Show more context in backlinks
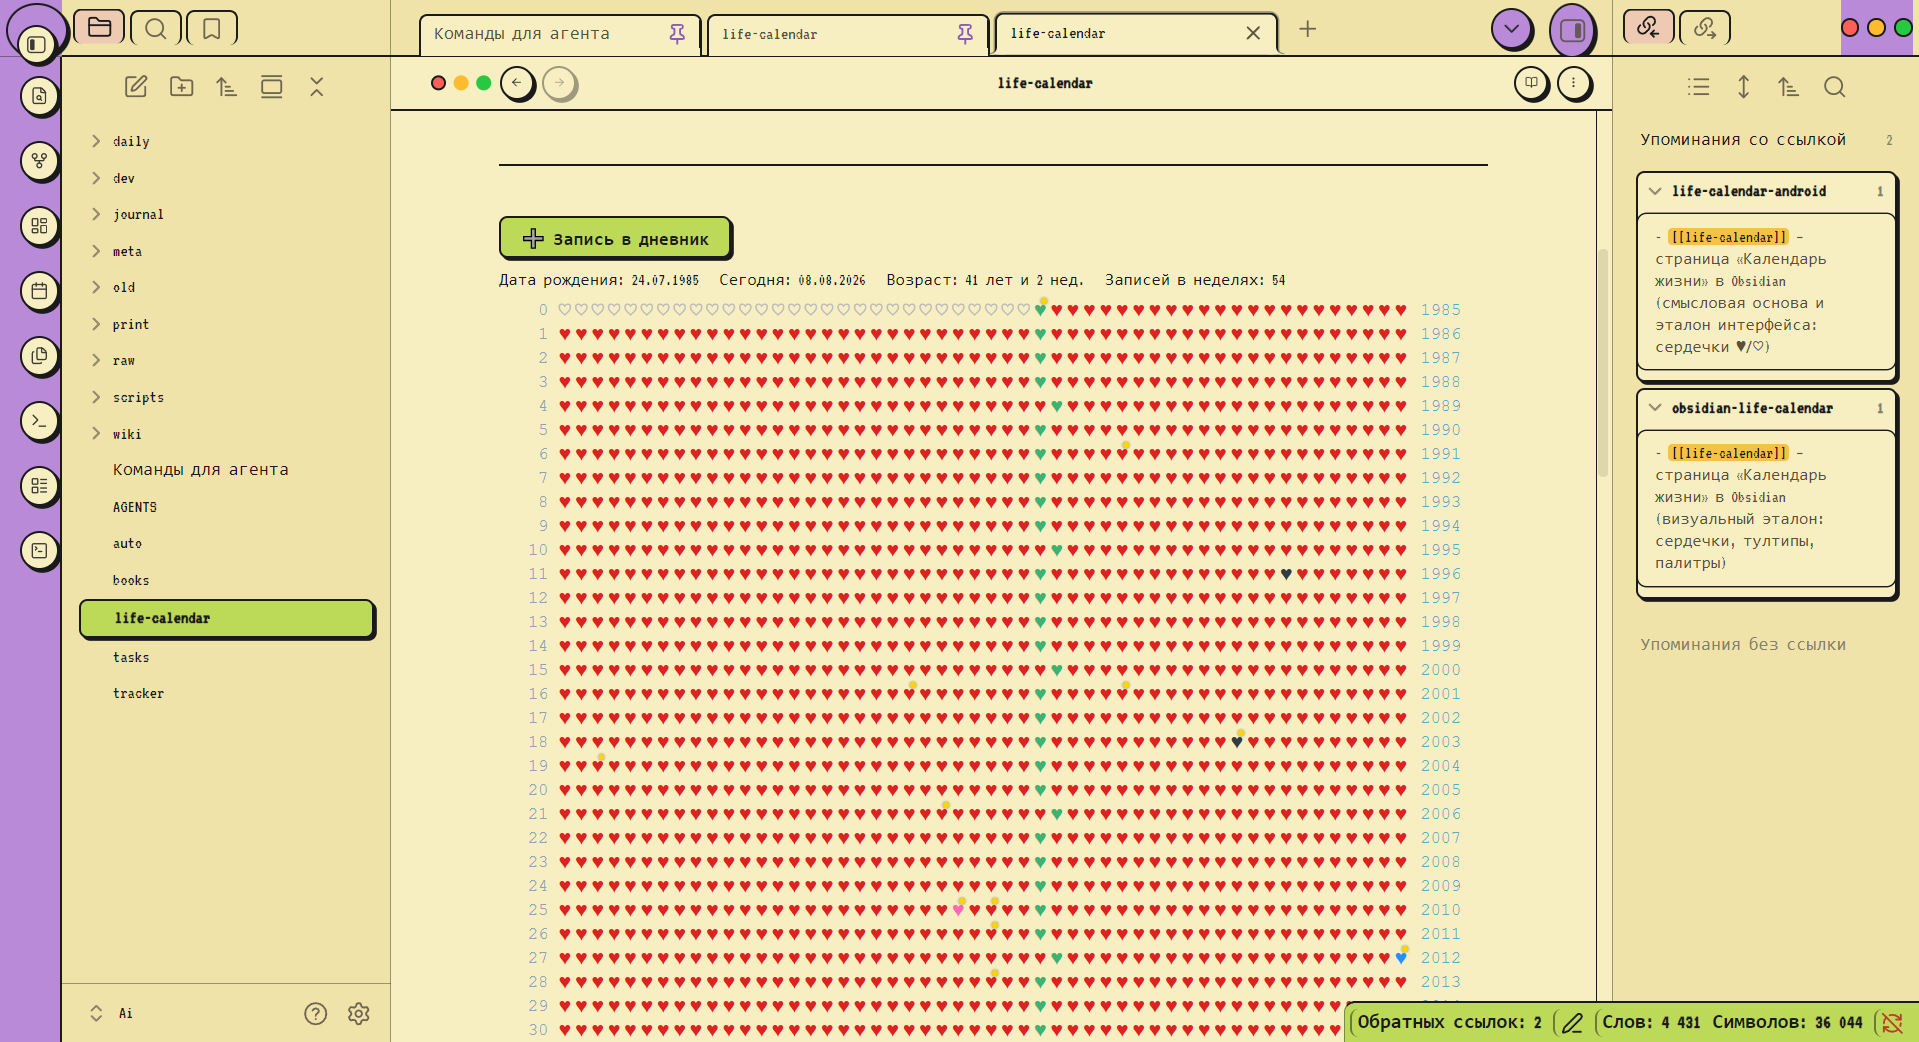The width and height of the screenshot is (1919, 1042). click(x=1743, y=87)
